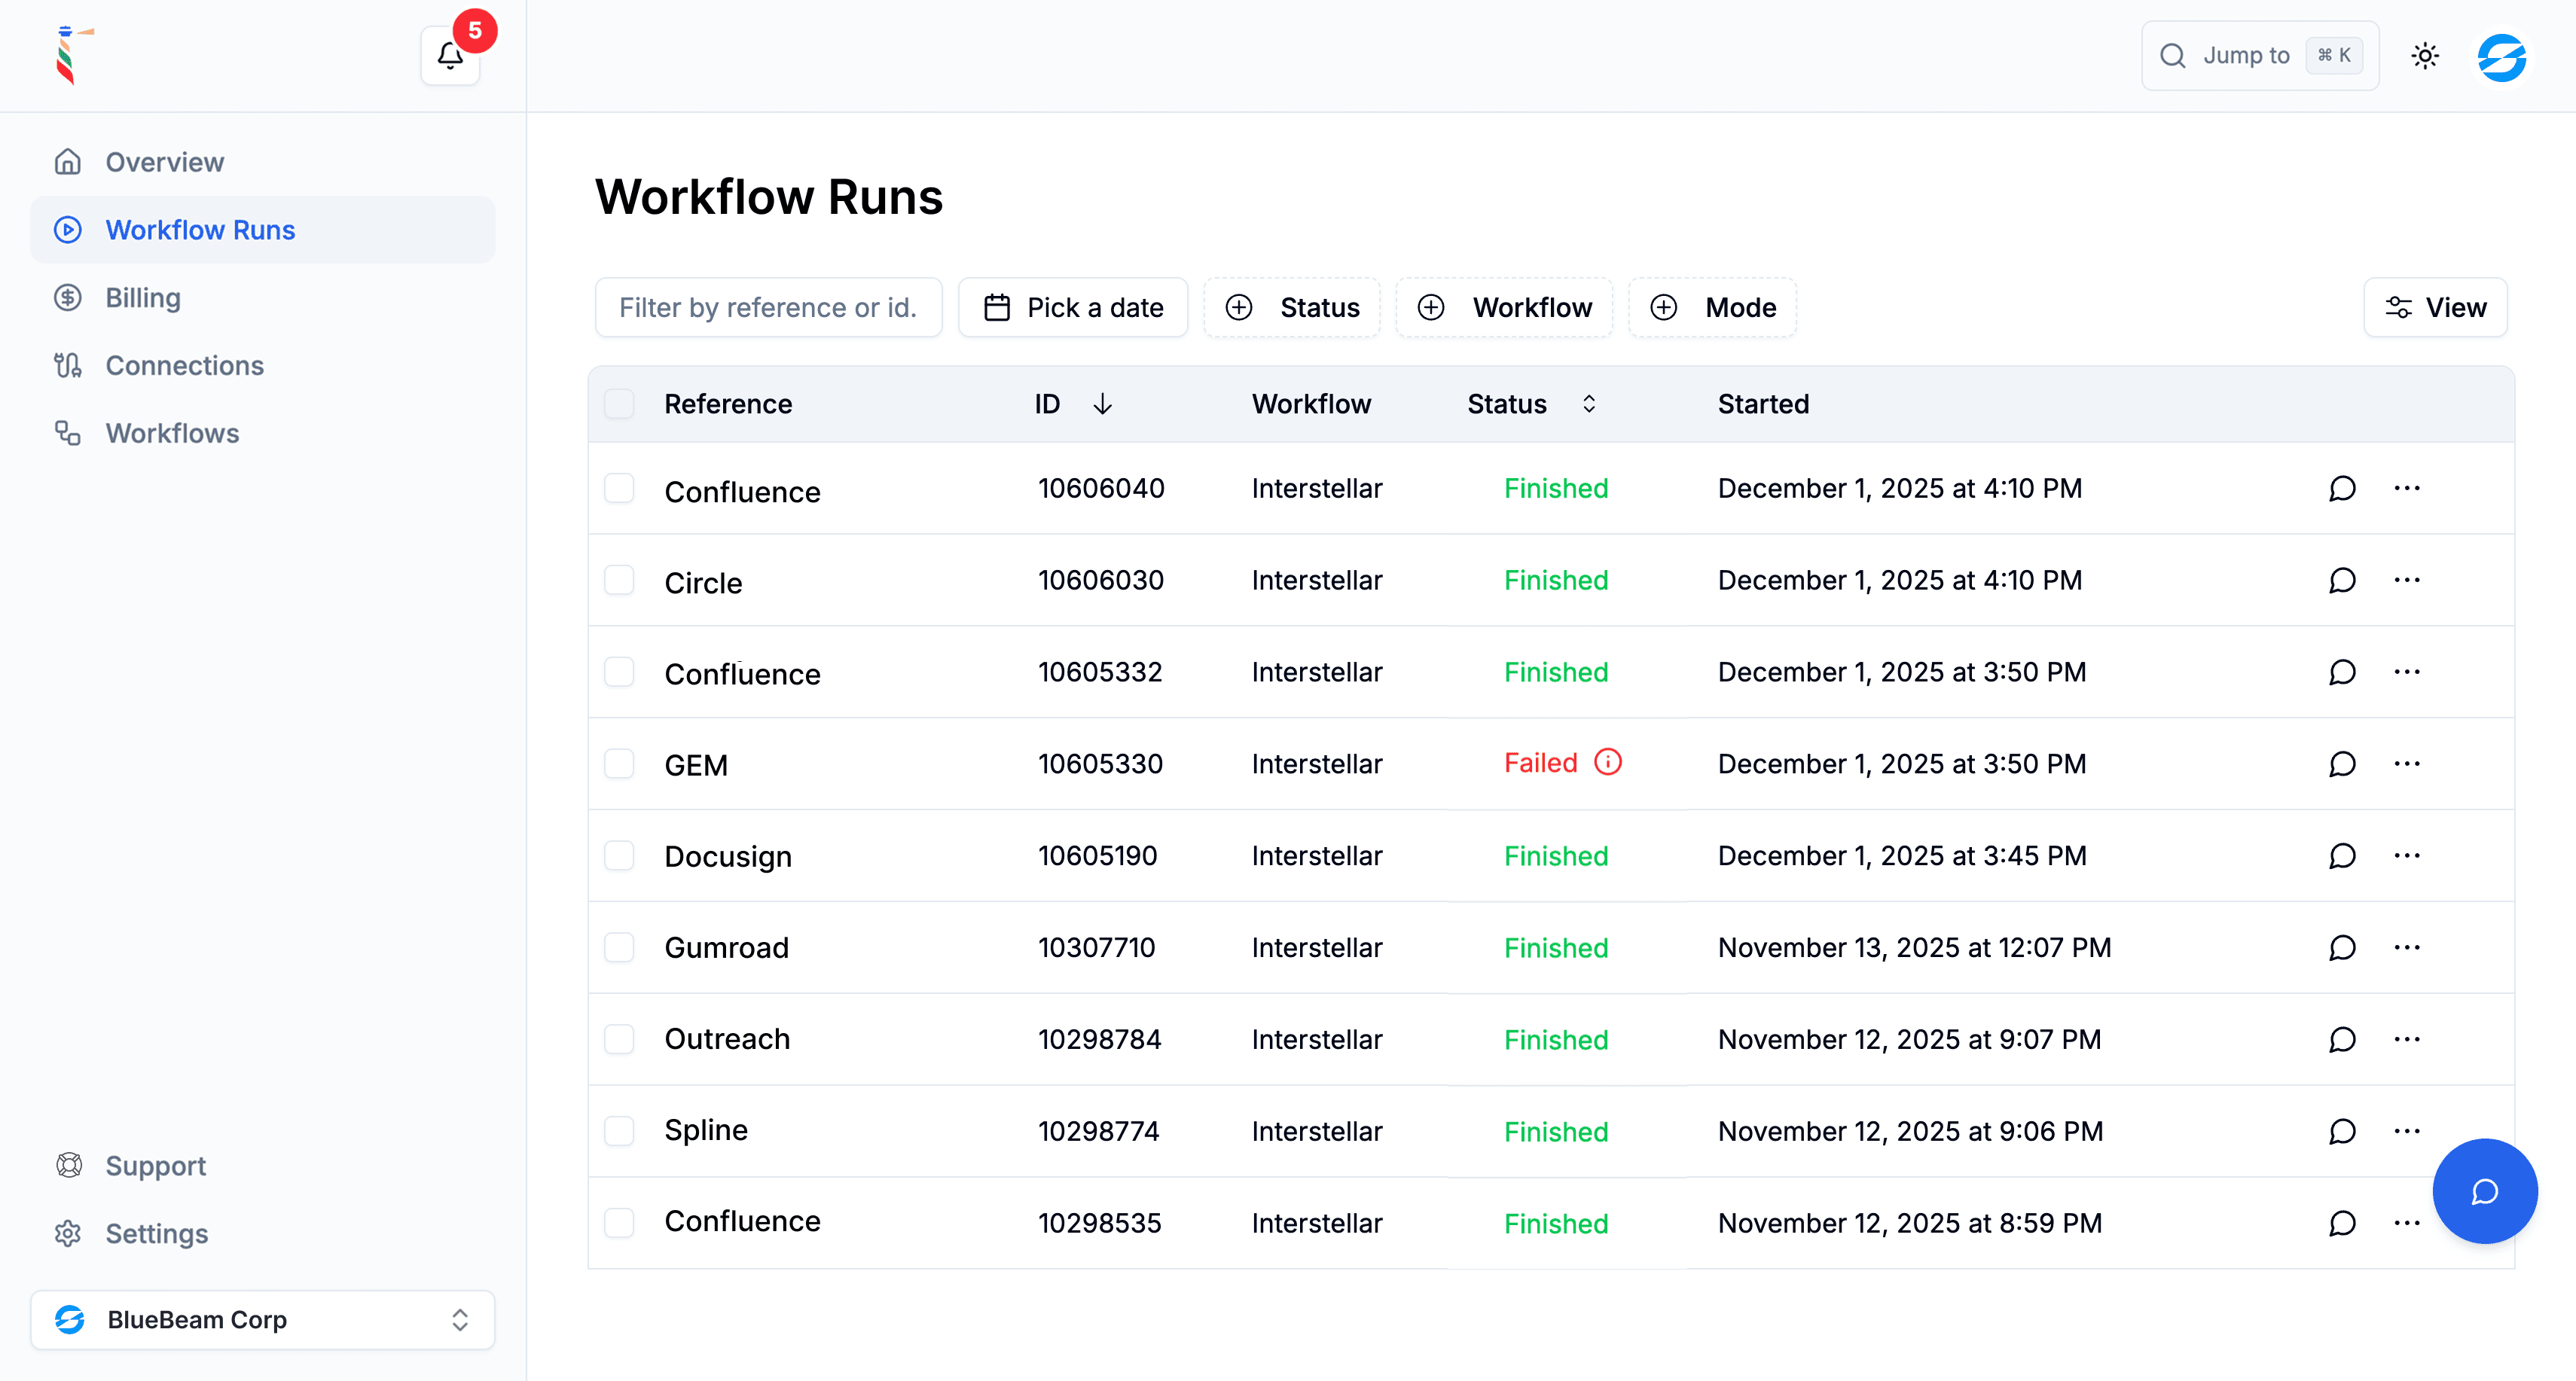Click the Pick a date button
Screen dimensions: 2576x1381
point(1072,307)
